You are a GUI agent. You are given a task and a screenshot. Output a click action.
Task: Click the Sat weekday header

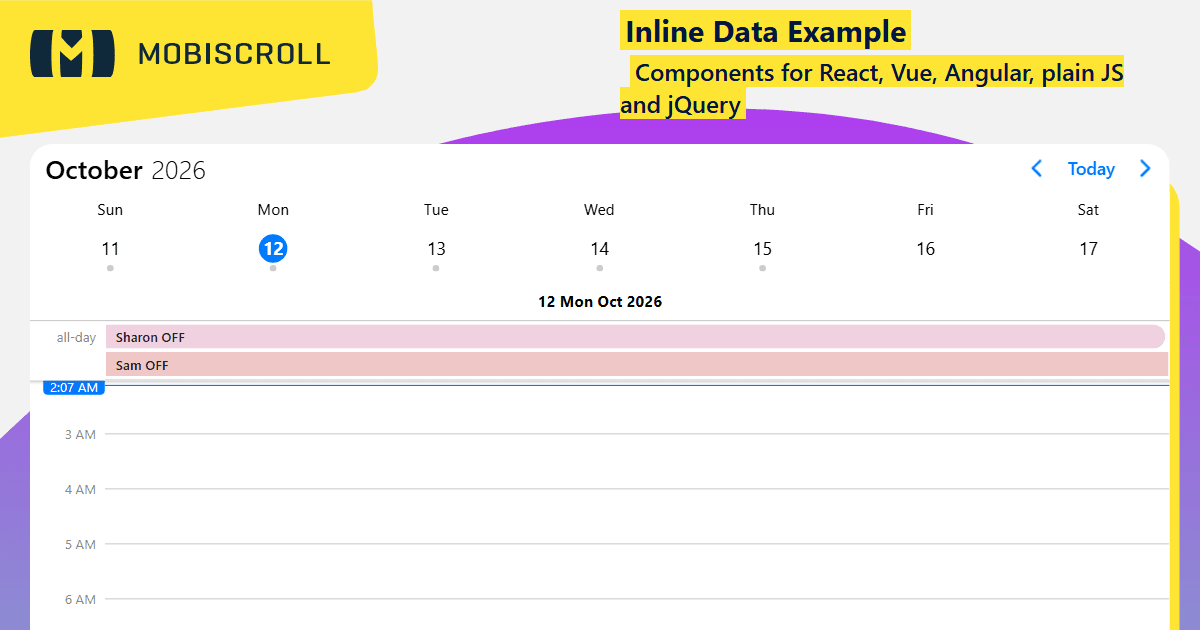tap(1088, 209)
